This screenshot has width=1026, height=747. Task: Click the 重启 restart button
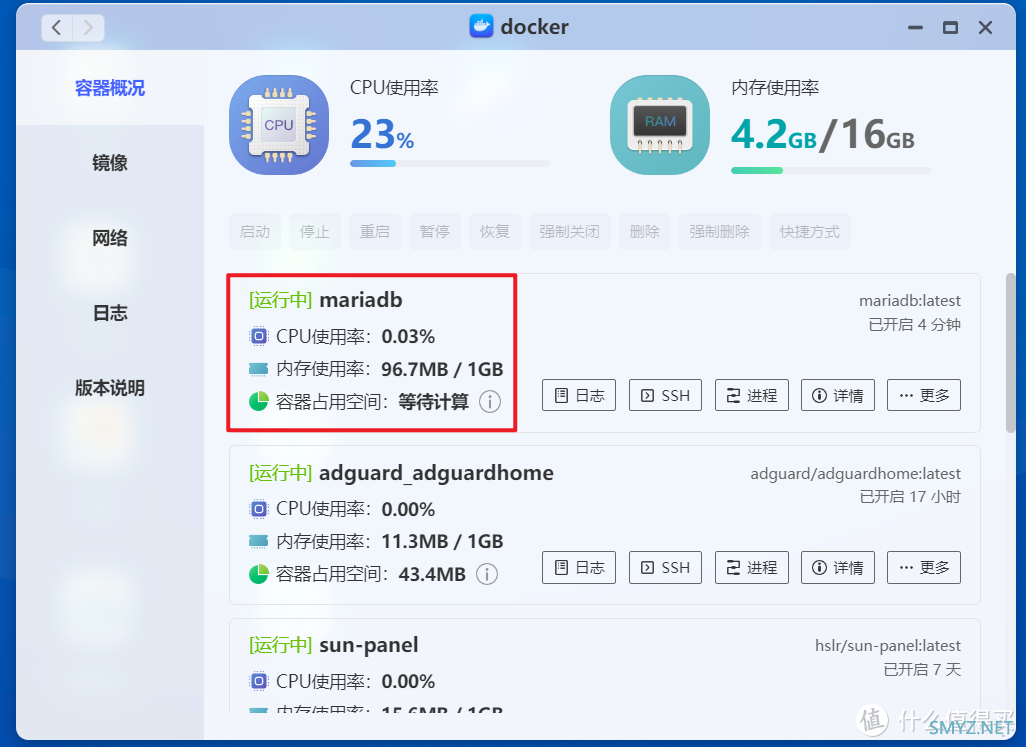(x=375, y=232)
